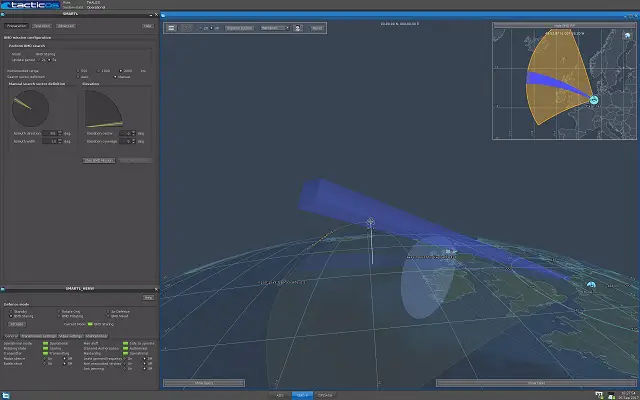Image resolution: width=640 pixels, height=400 pixels.
Task: Open the hamburger menu in map toolbar
Action: pyautogui.click(x=171, y=28)
